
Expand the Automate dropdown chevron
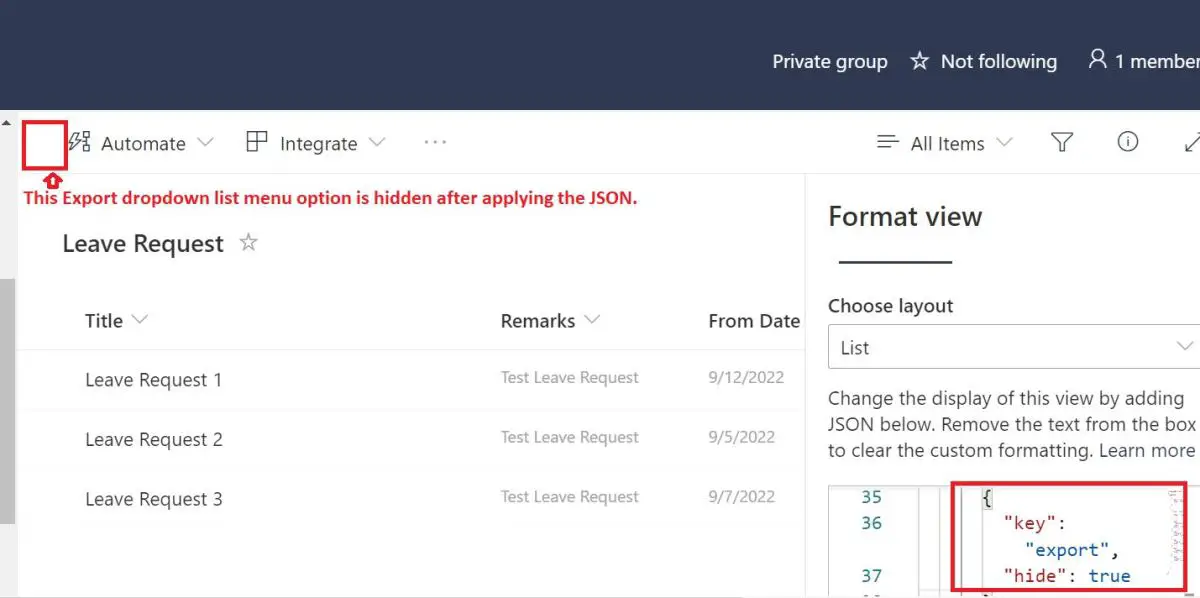[208, 143]
